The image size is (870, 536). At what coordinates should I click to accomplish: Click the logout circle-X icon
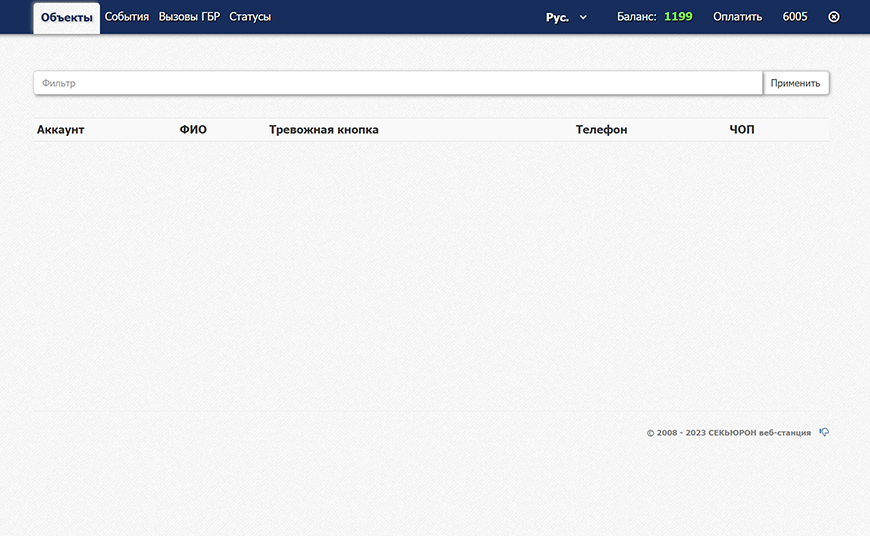pyautogui.click(x=833, y=17)
